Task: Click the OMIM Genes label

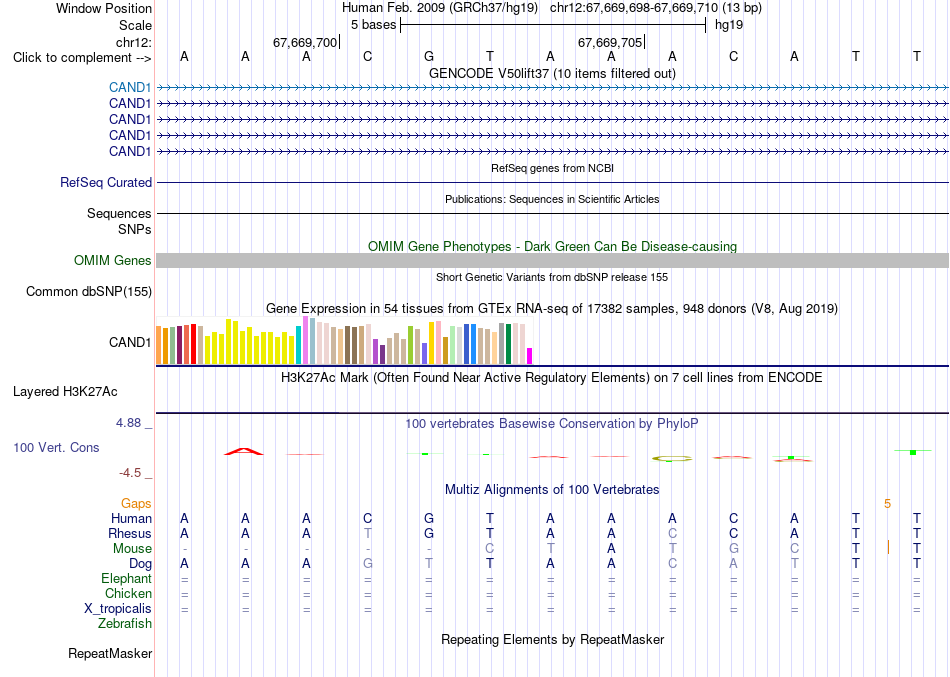Action: coord(112,261)
